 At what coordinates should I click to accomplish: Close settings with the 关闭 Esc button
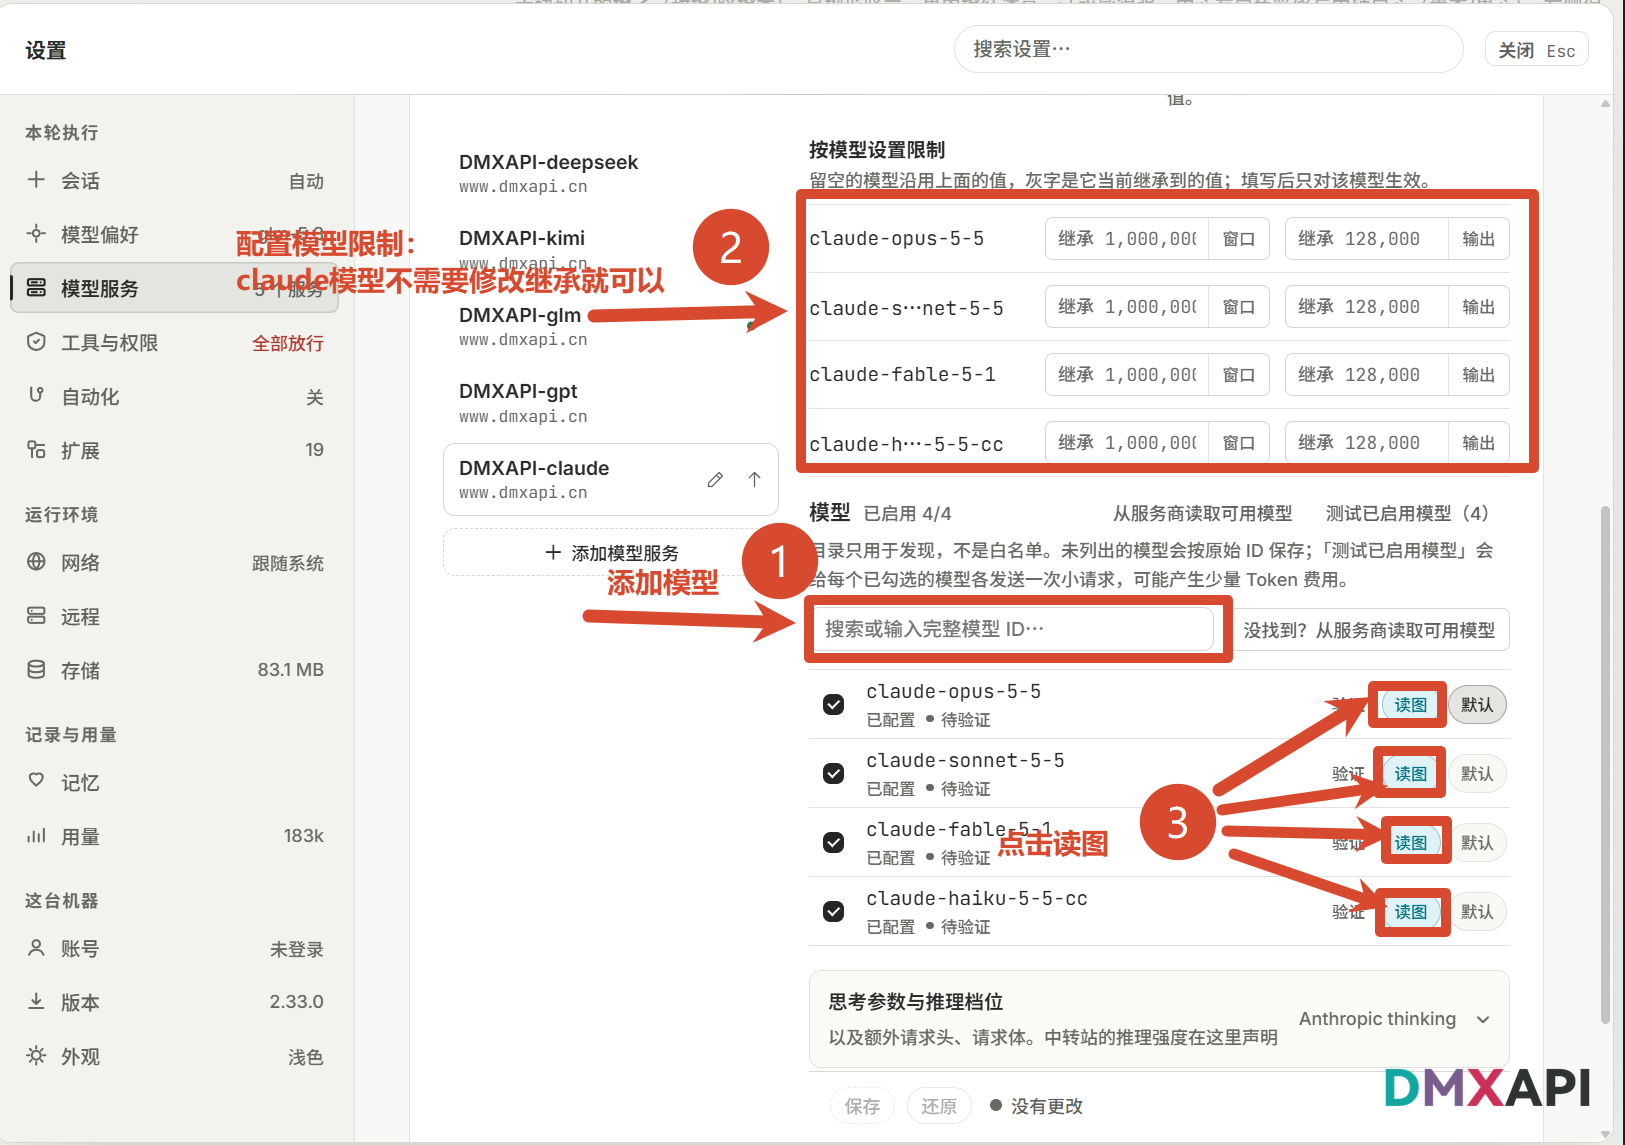click(1536, 50)
